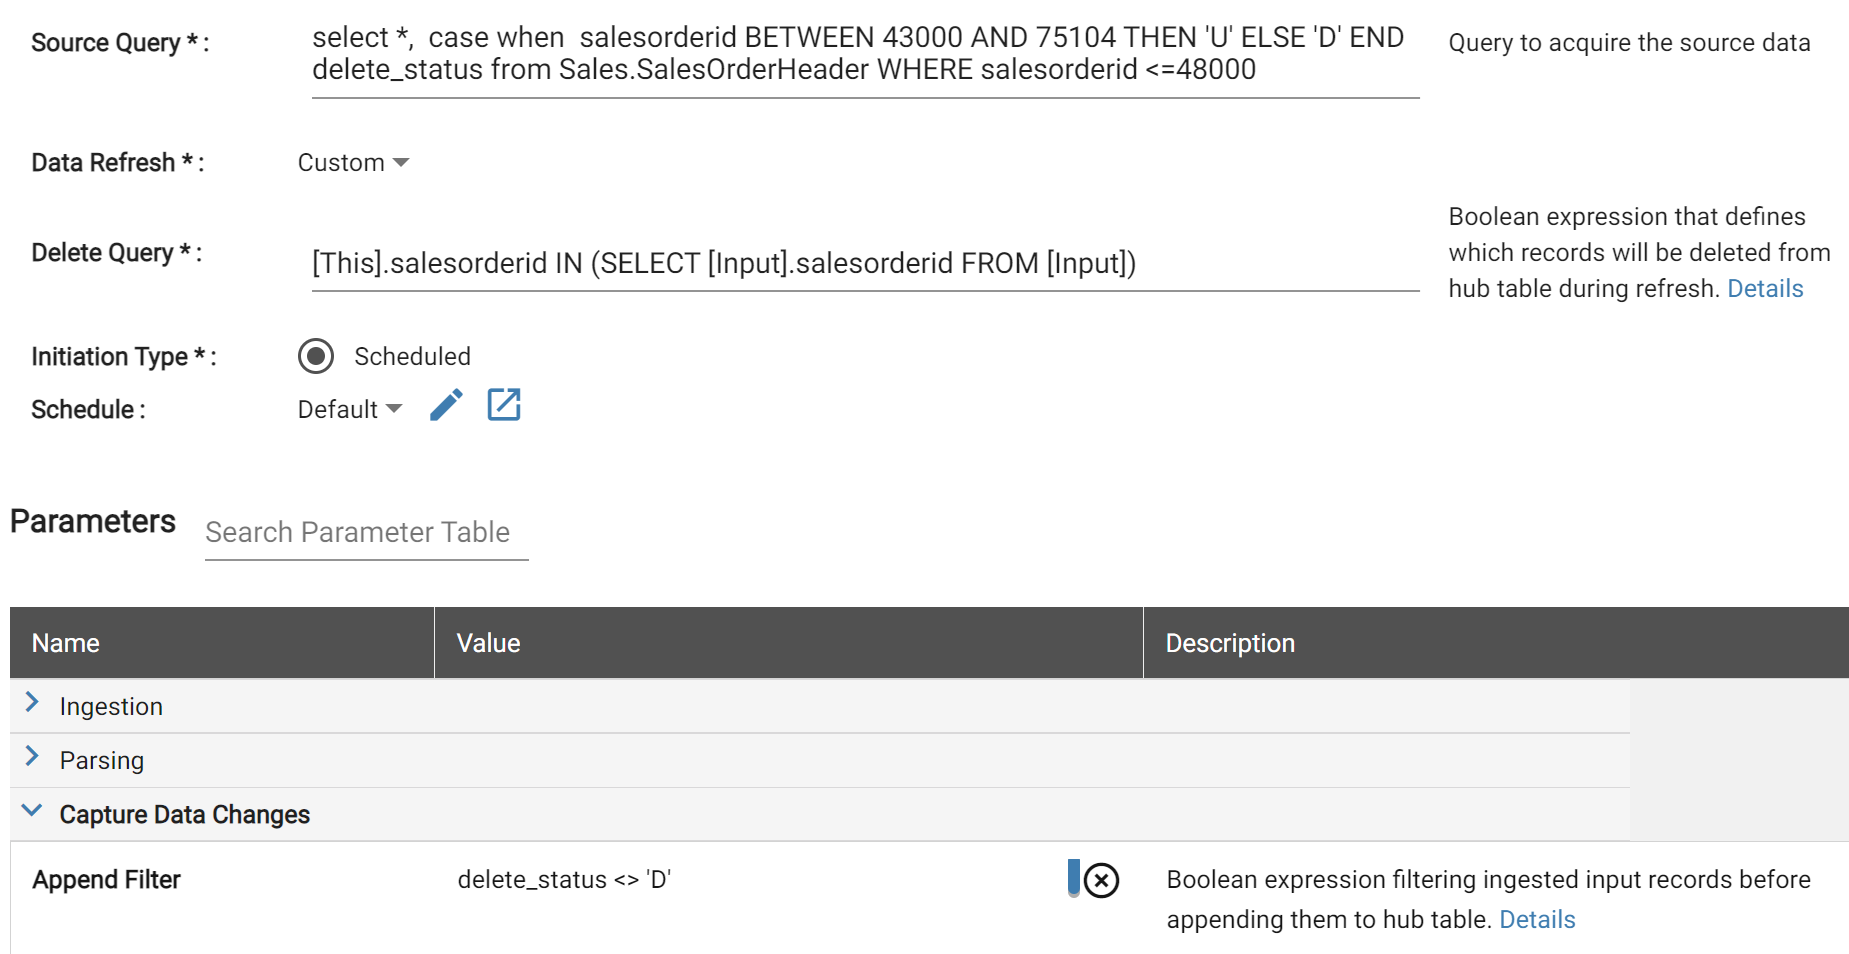Open the Data Refresh Custom dropdown

(353, 163)
